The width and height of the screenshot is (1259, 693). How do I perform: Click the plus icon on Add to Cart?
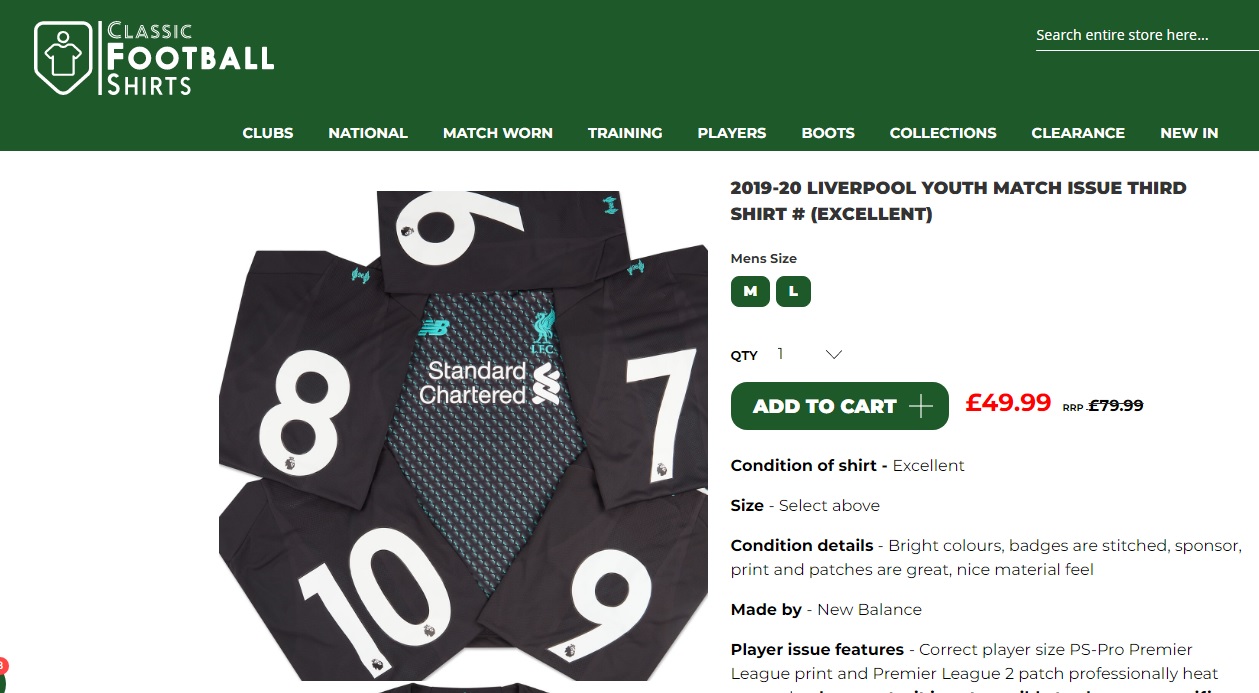[921, 406]
